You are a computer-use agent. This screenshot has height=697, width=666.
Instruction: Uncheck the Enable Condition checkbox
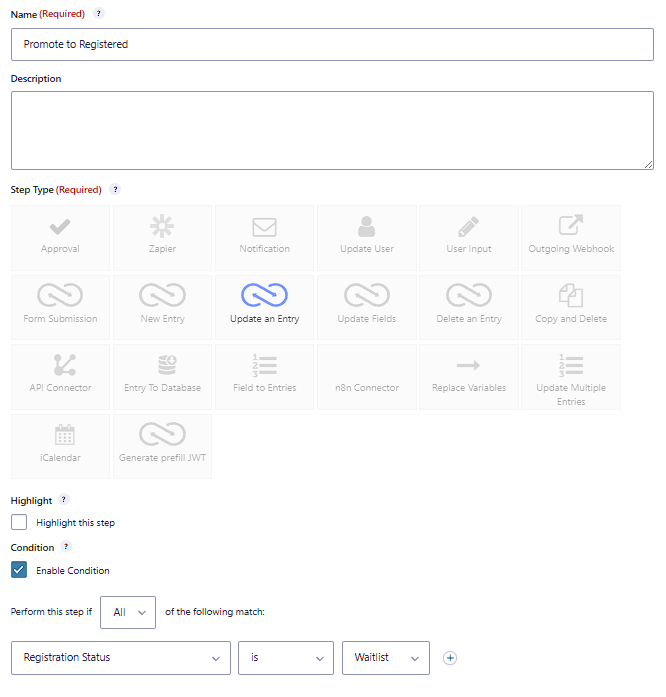coord(19,570)
